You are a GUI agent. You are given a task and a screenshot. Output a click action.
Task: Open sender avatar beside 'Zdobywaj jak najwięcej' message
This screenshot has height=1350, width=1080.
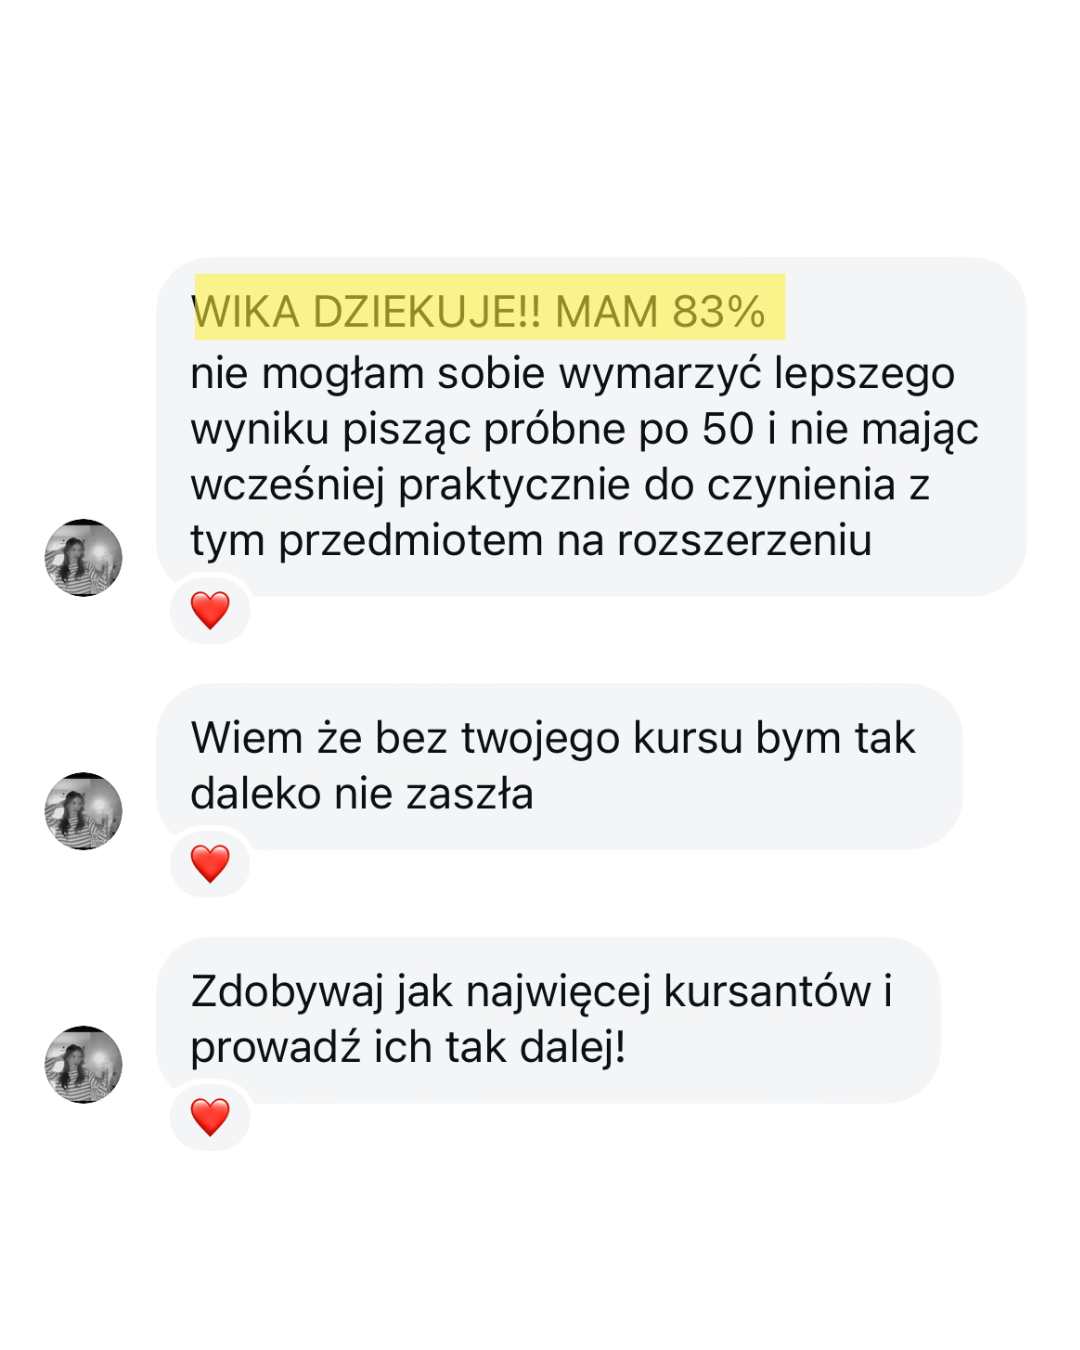84,1064
